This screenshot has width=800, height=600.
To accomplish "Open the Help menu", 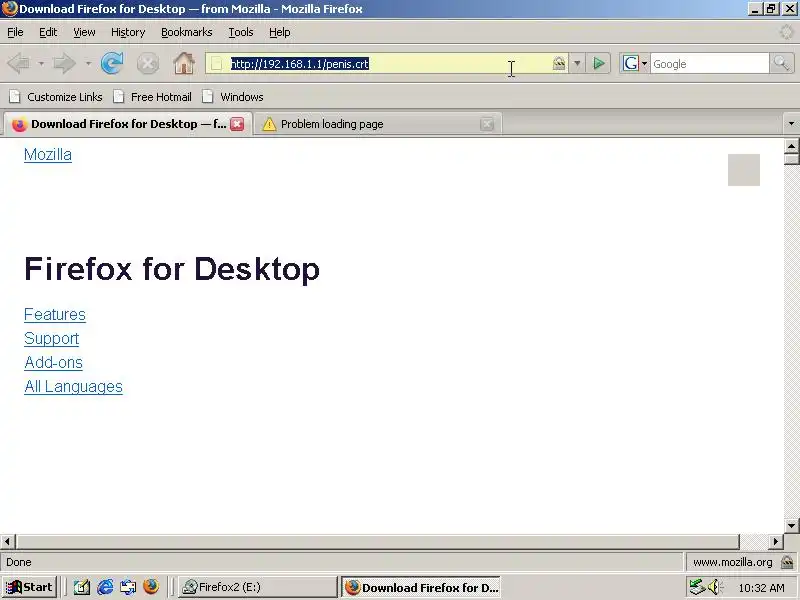I will tap(280, 32).
